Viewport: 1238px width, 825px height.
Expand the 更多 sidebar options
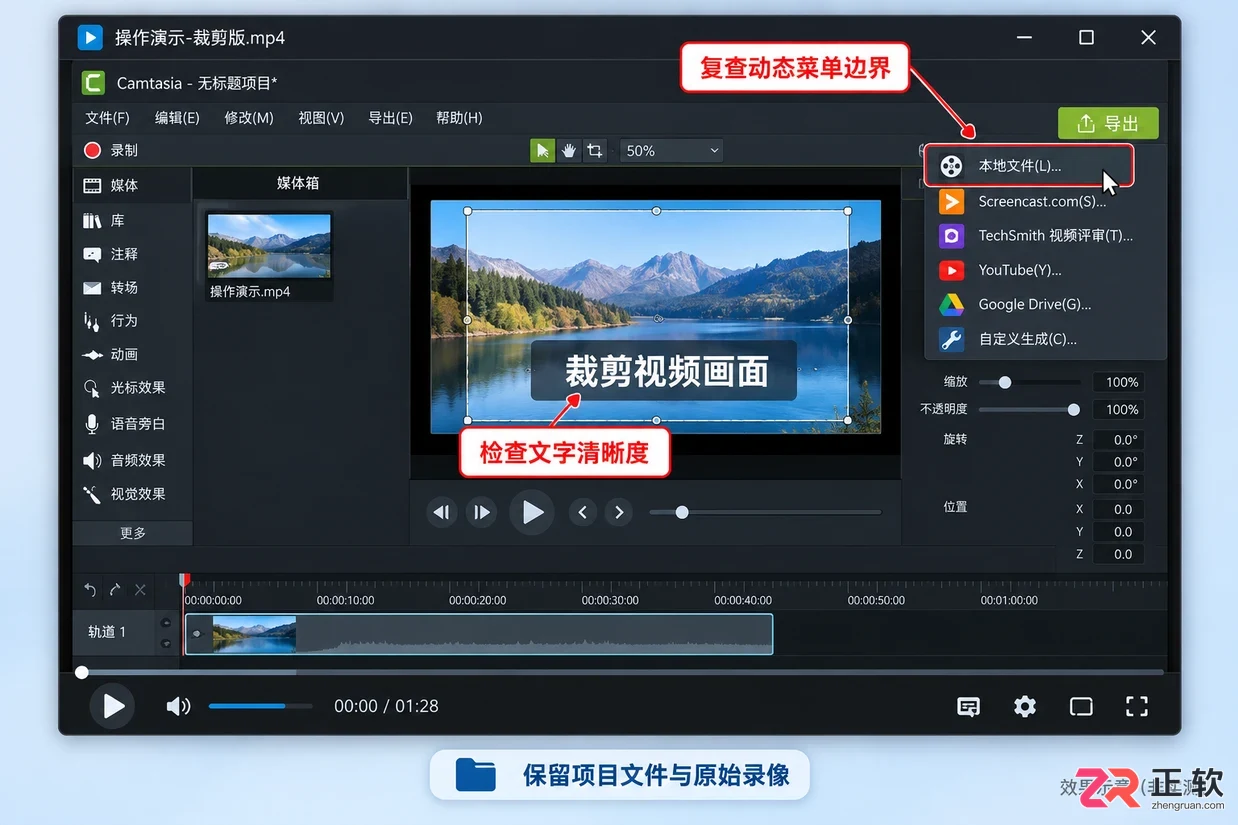tap(133, 533)
